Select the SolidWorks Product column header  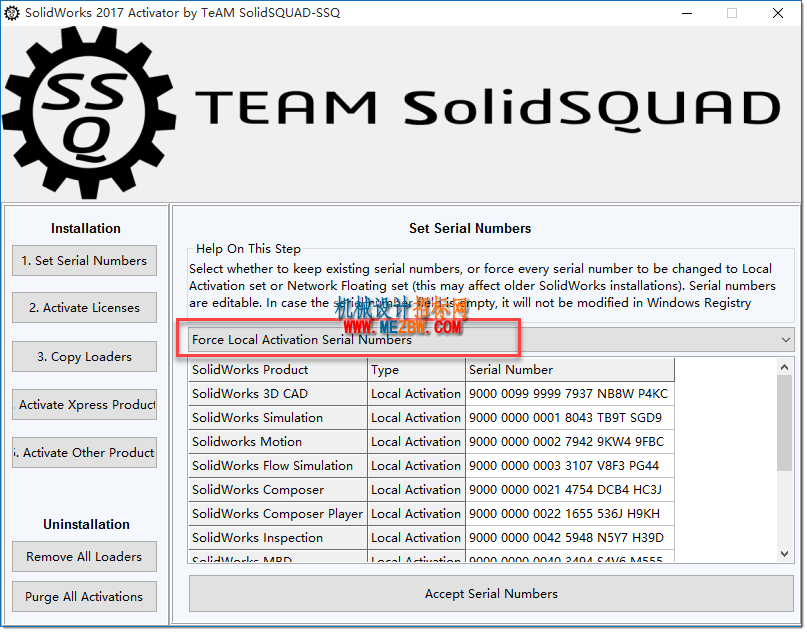point(278,370)
